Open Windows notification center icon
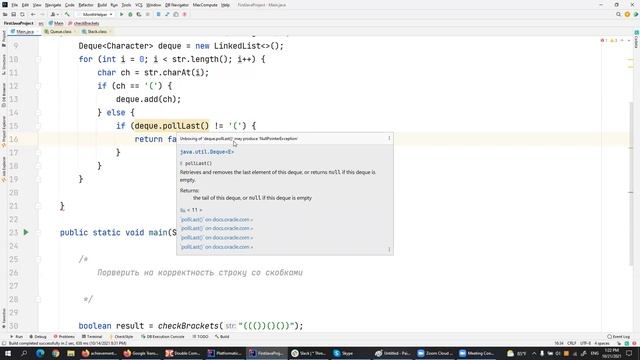 [x=629, y=353]
